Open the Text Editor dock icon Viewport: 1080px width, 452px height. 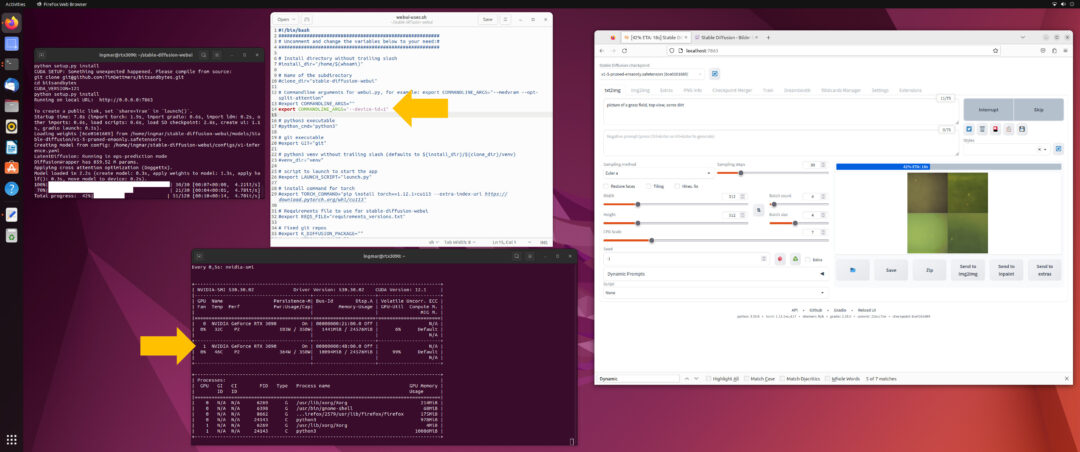click(x=12, y=214)
